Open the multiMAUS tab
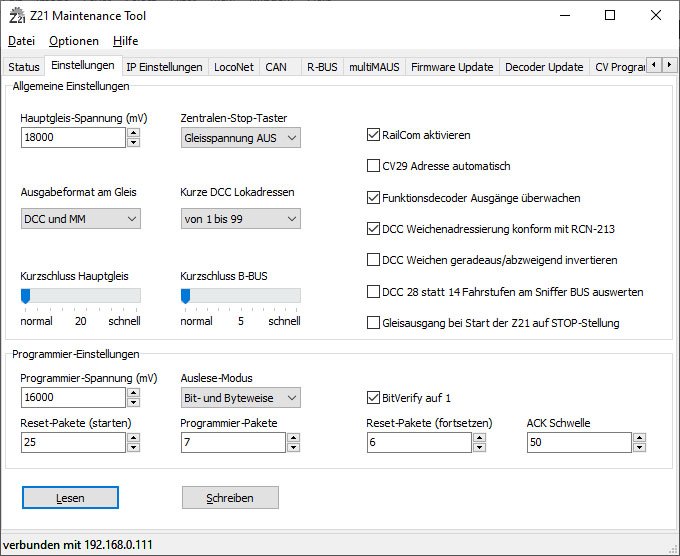The width and height of the screenshot is (680, 556). pyautogui.click(x=374, y=67)
